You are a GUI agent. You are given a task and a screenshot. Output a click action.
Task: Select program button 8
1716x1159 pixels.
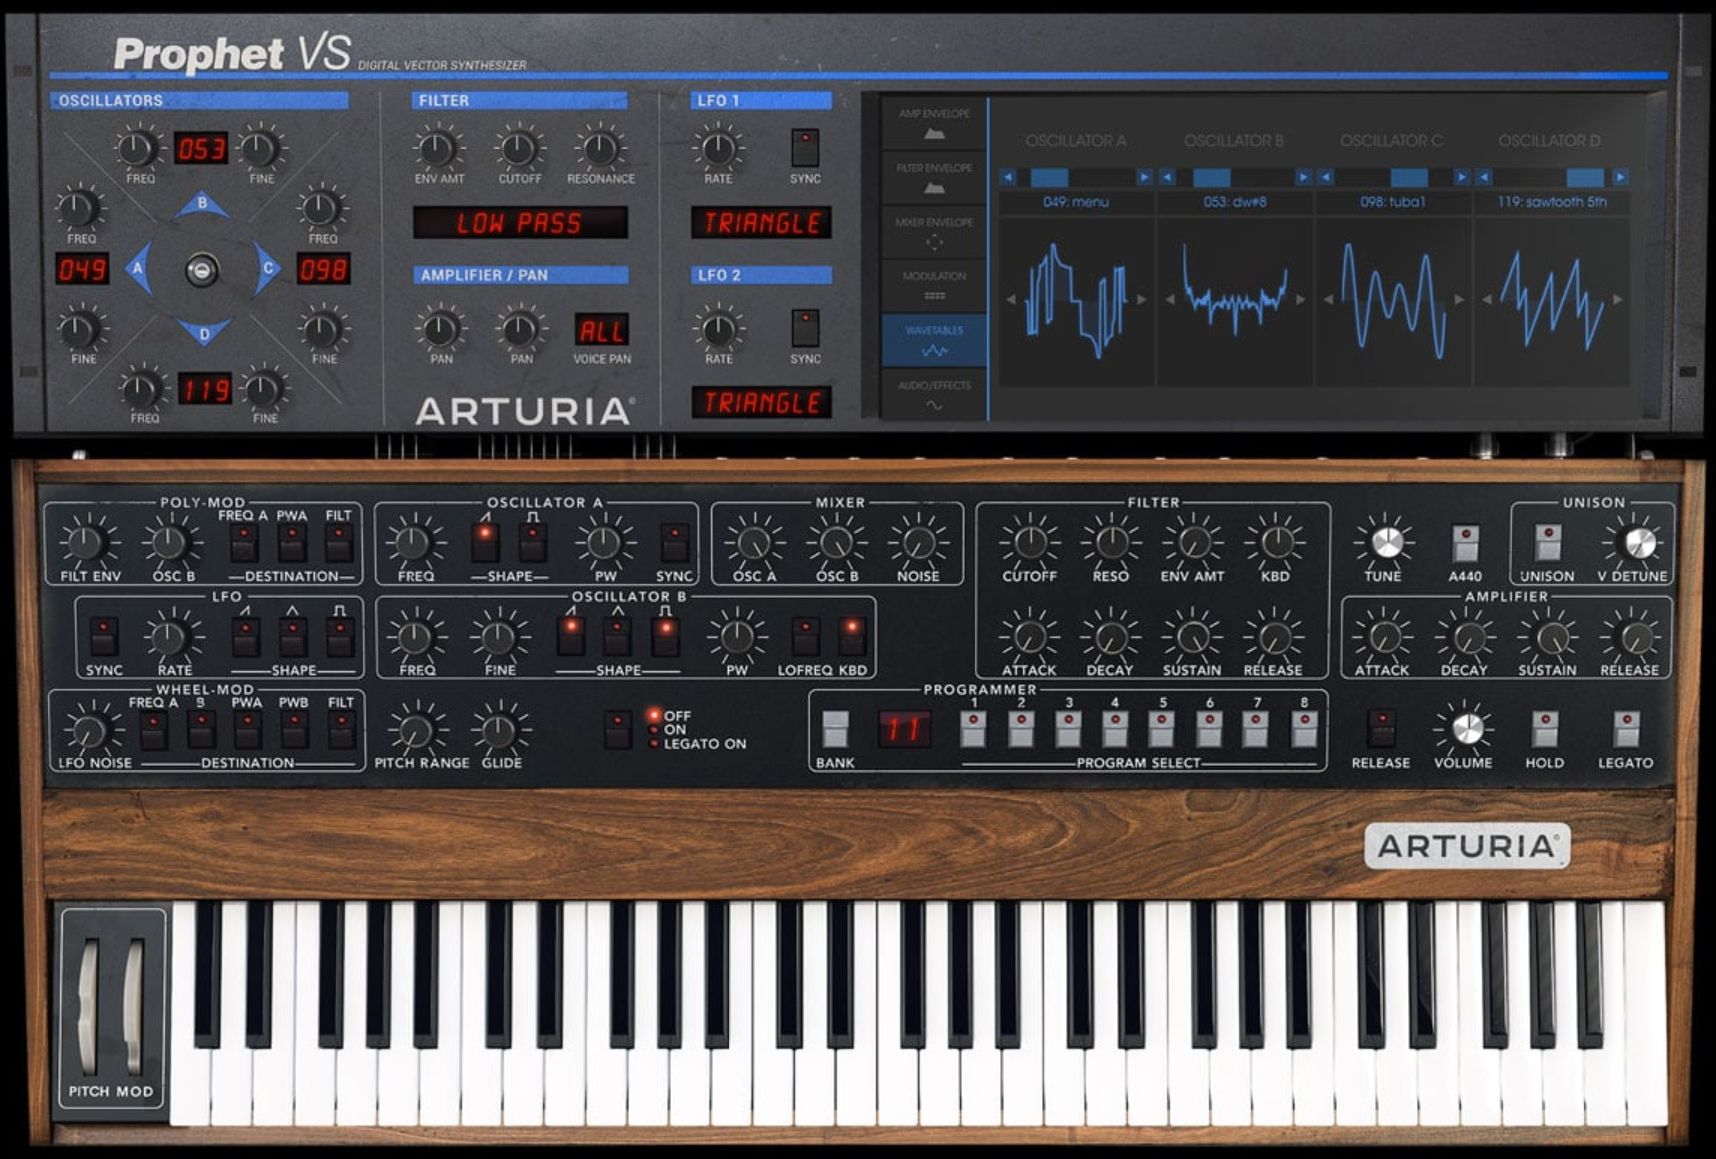1304,729
